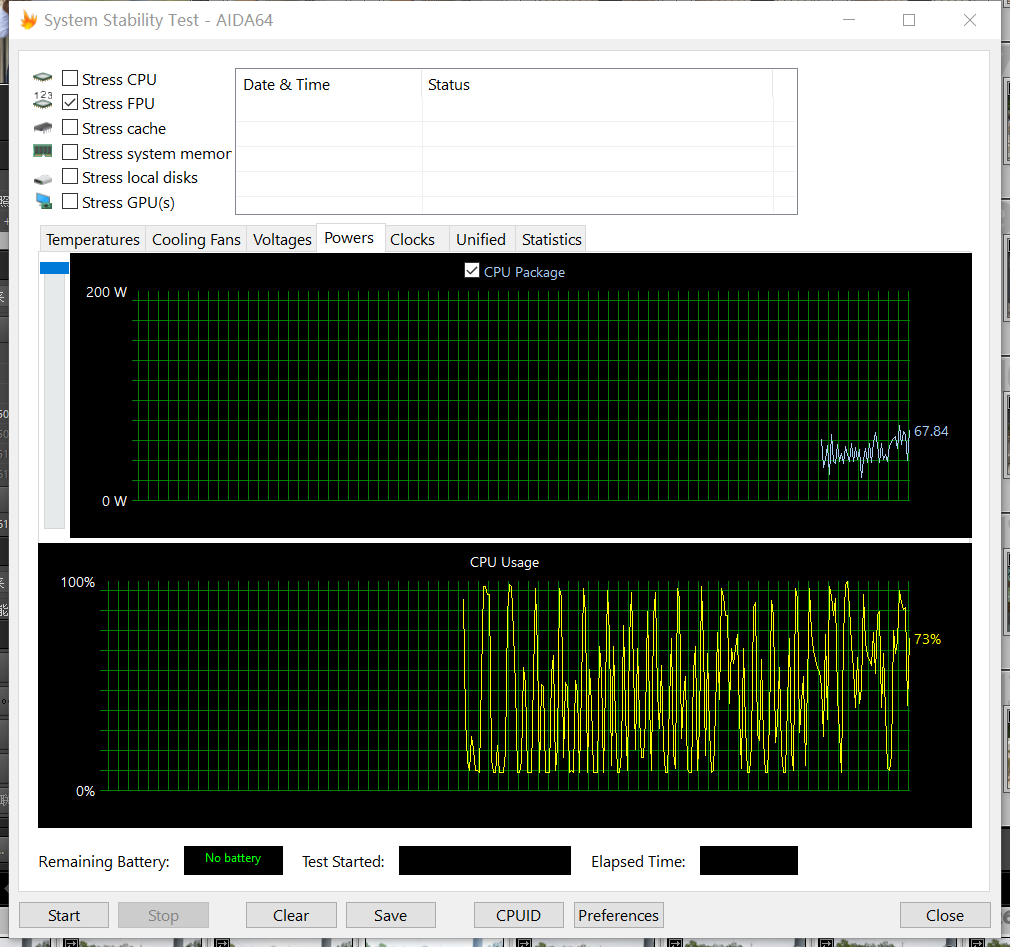The image size is (1010, 947).
Task: Uncheck the Stress FPU checkbox
Action: [70, 103]
